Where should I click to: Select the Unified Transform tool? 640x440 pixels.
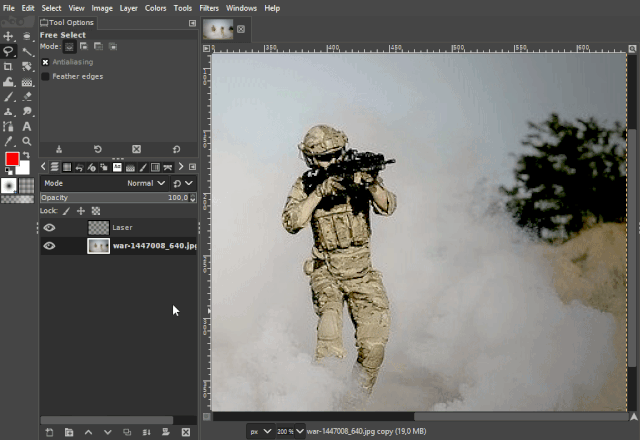click(x=27, y=67)
